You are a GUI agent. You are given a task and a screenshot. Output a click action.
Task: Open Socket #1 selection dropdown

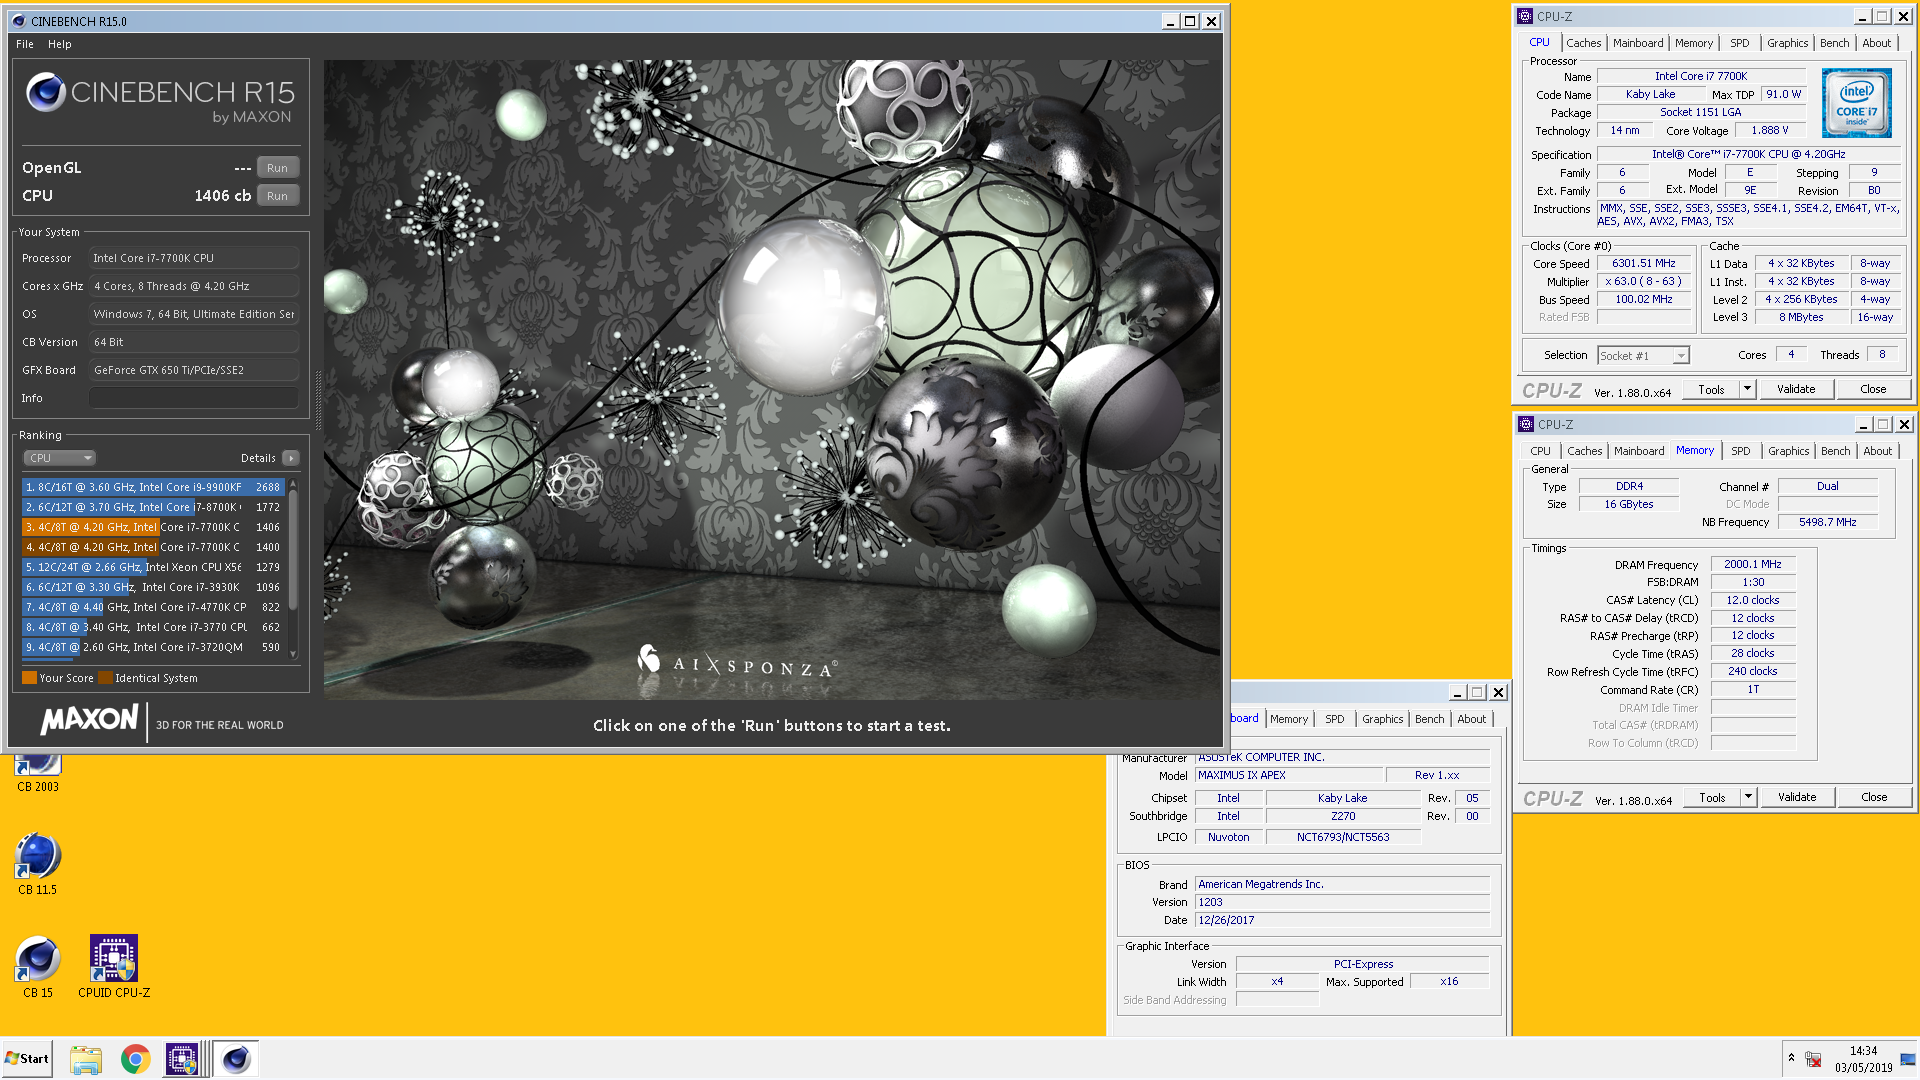point(1643,356)
